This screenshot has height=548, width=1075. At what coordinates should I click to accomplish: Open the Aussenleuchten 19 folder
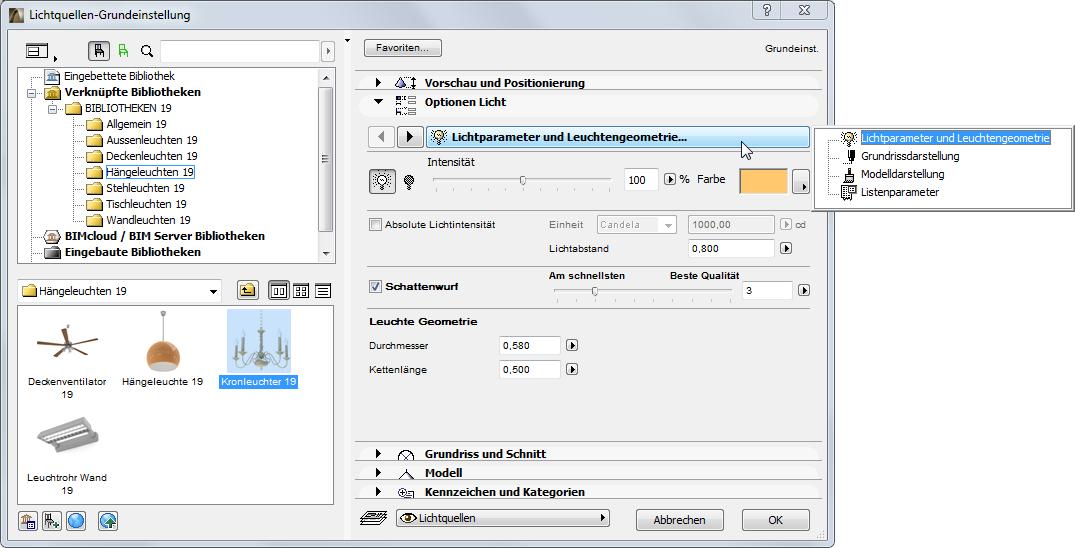(x=152, y=140)
